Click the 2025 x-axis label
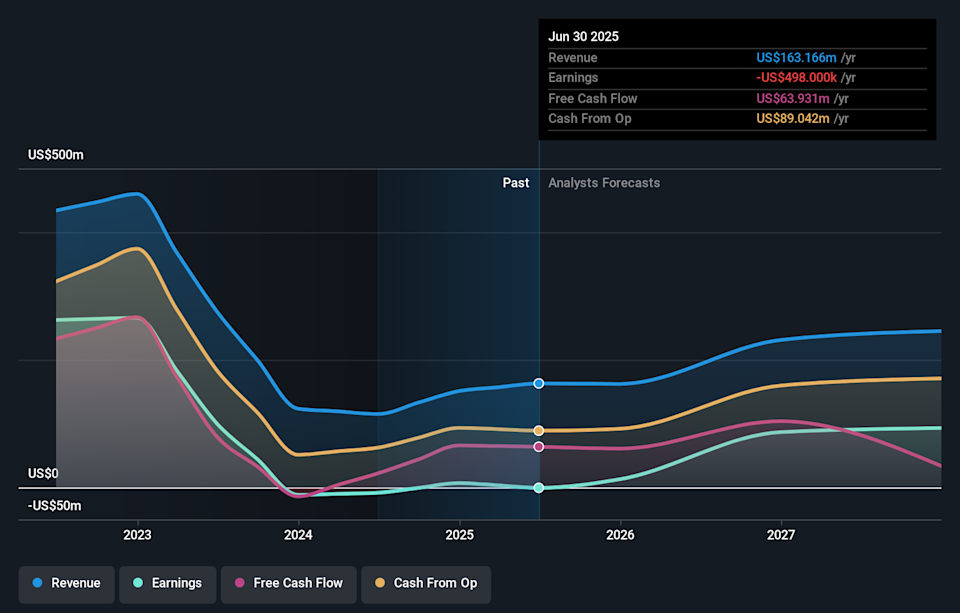Viewport: 960px width, 613px height. coord(459,535)
